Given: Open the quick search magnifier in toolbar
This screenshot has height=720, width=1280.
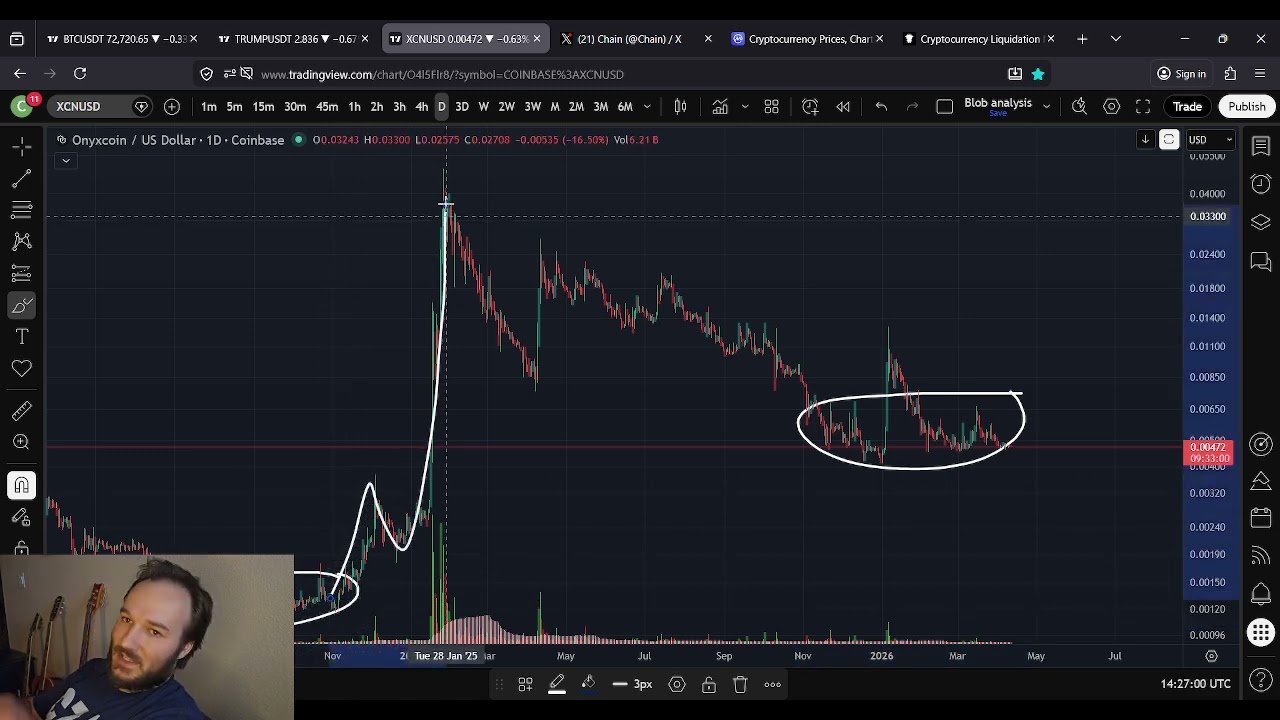Looking at the screenshot, I should pos(1079,107).
